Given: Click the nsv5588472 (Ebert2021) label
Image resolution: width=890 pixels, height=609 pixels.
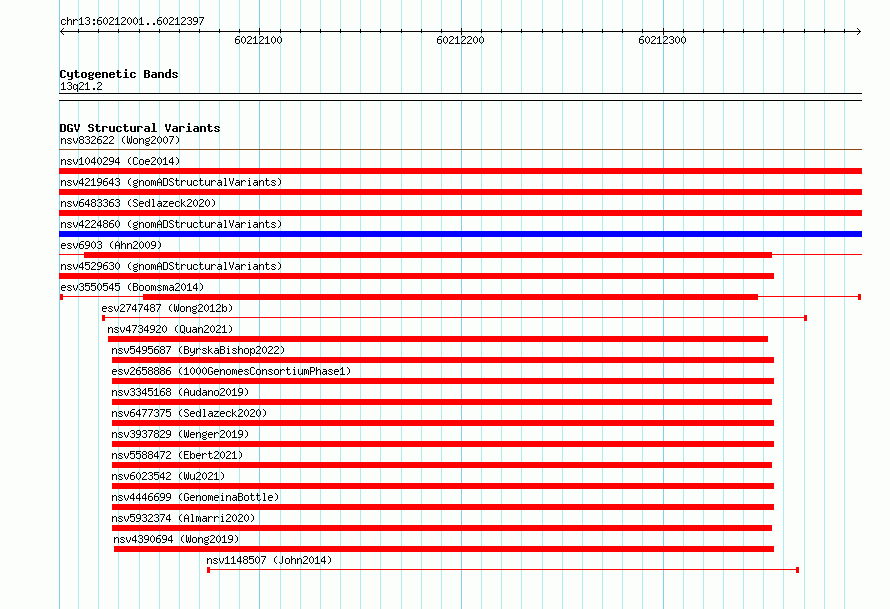Looking at the screenshot, I should point(177,455).
